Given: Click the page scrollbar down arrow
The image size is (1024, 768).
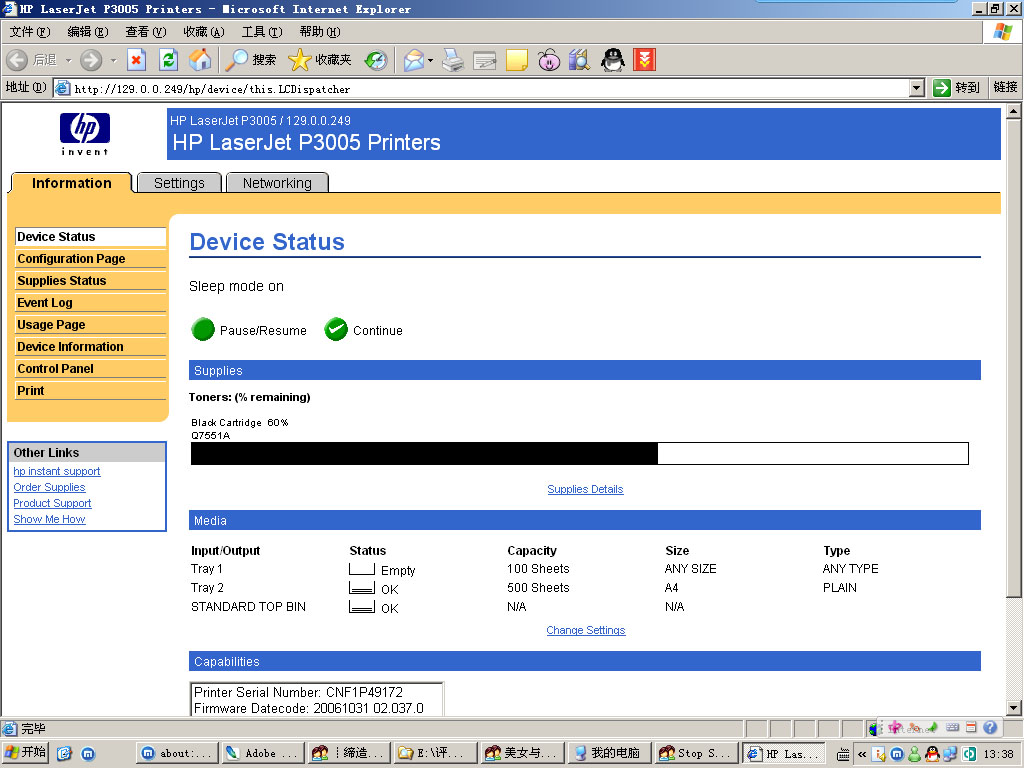Looking at the screenshot, I should [1013, 708].
